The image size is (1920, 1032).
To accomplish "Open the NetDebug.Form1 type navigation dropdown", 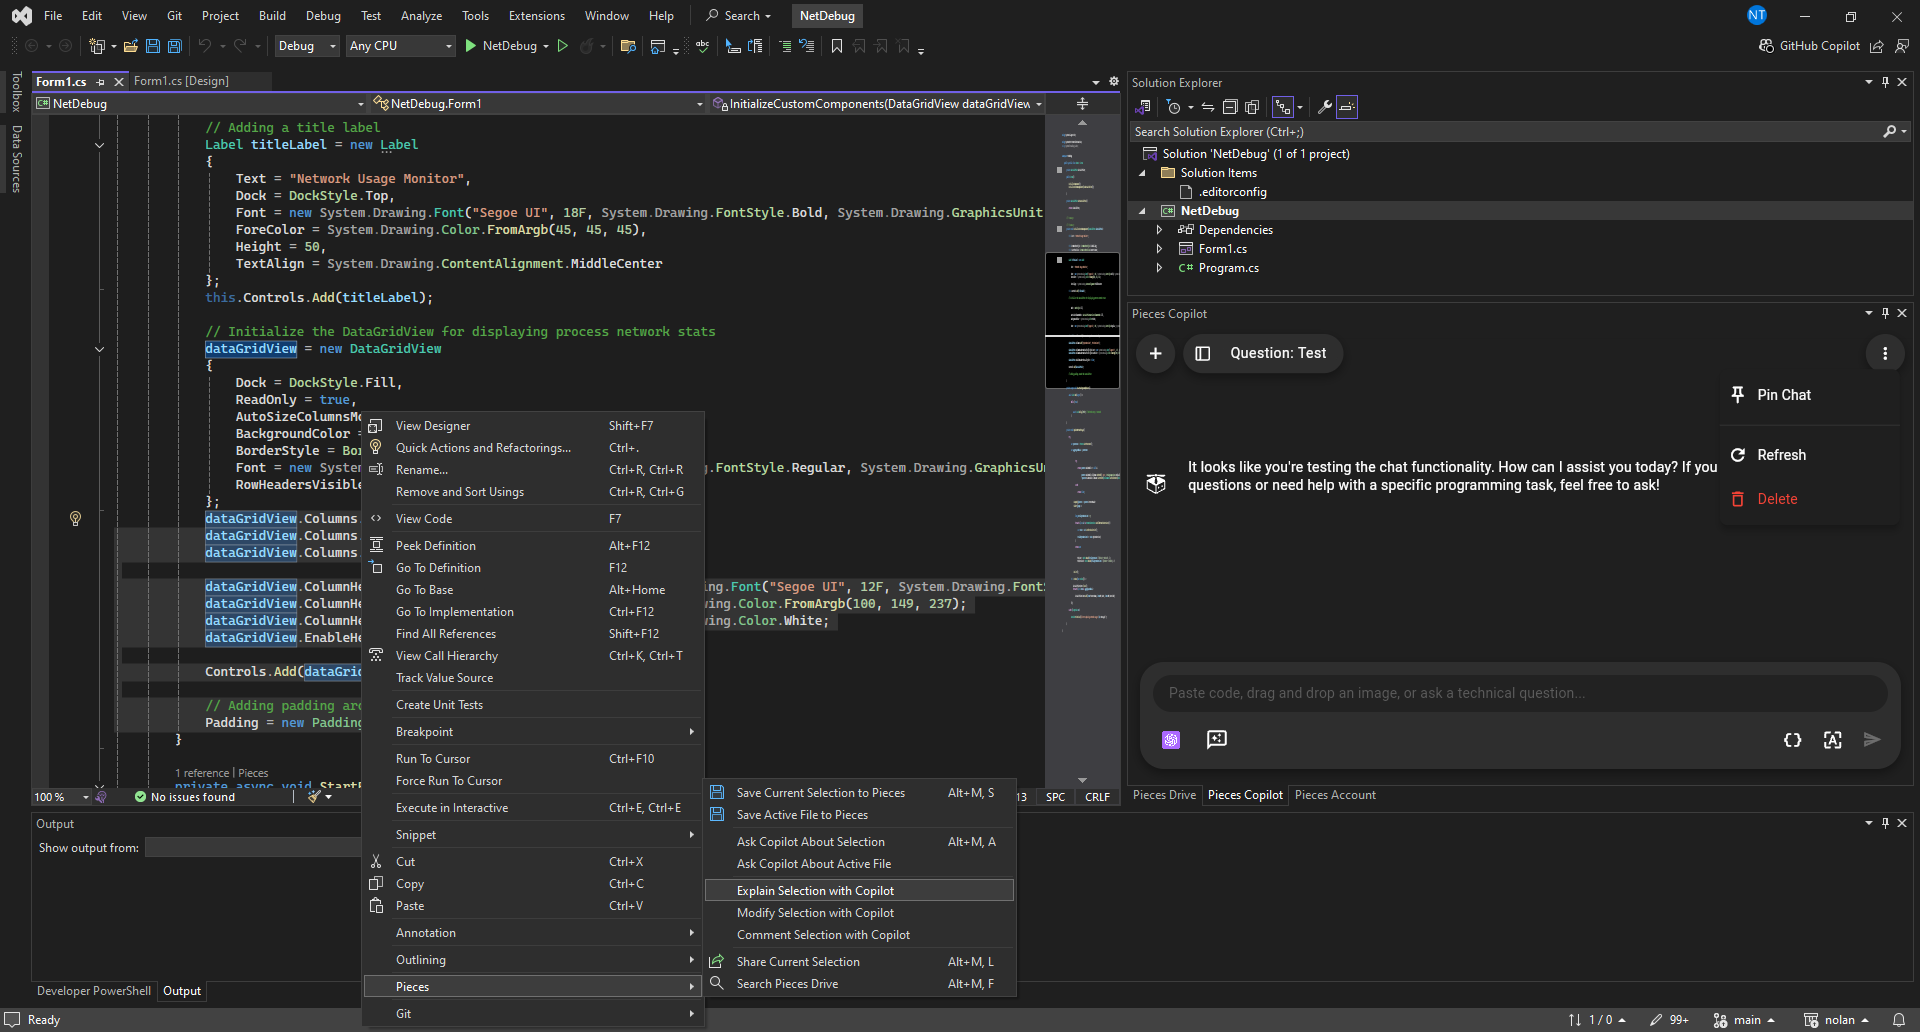I will click(x=538, y=104).
